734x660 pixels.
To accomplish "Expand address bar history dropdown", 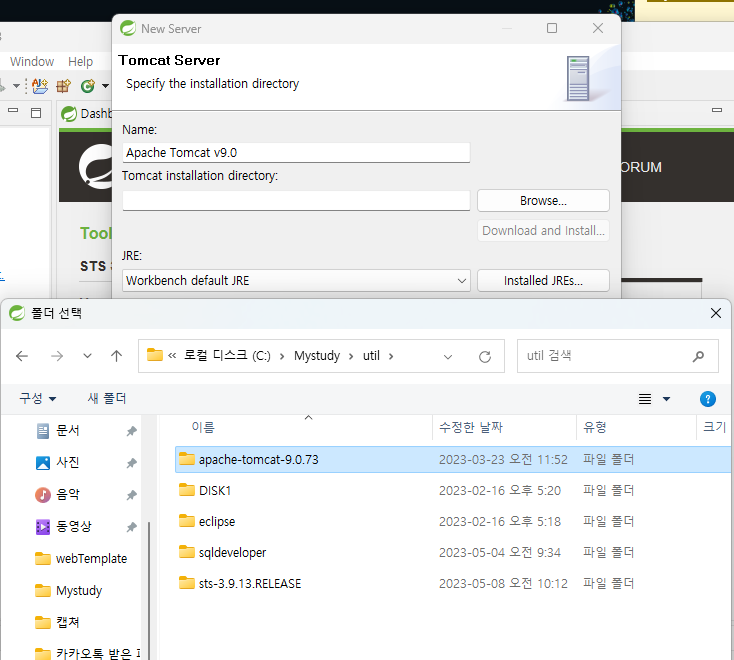I will coord(448,357).
